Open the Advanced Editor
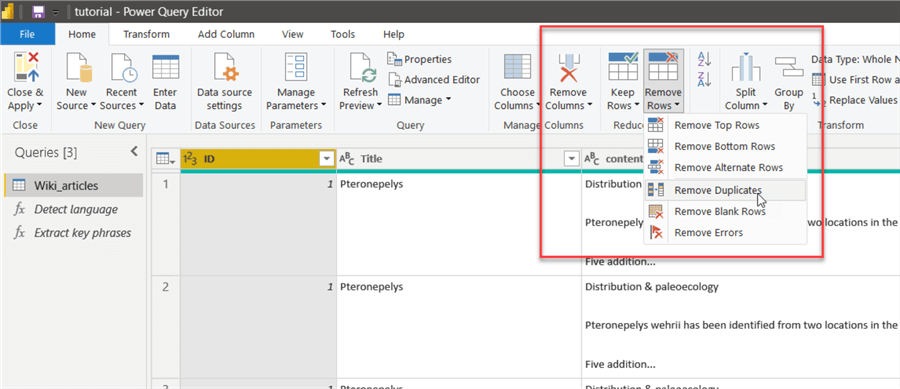This screenshot has height=389, width=900. [434, 80]
